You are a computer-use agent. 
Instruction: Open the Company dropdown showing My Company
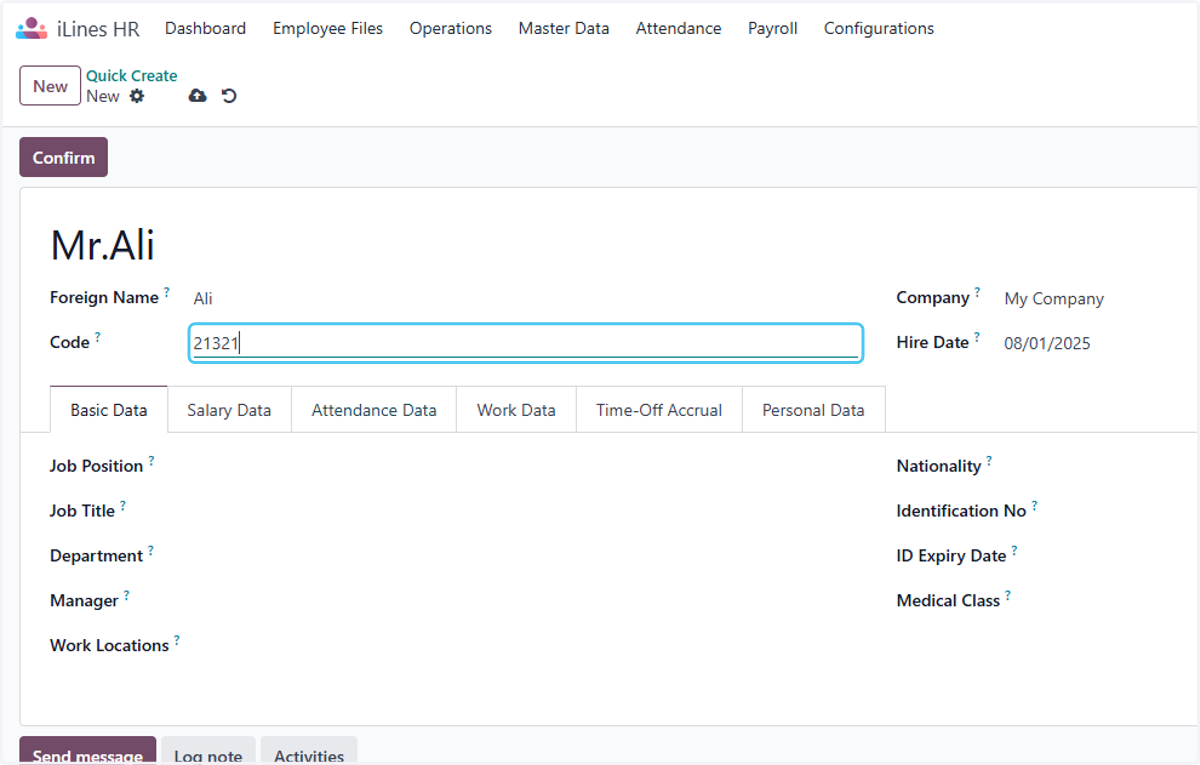(x=1054, y=298)
